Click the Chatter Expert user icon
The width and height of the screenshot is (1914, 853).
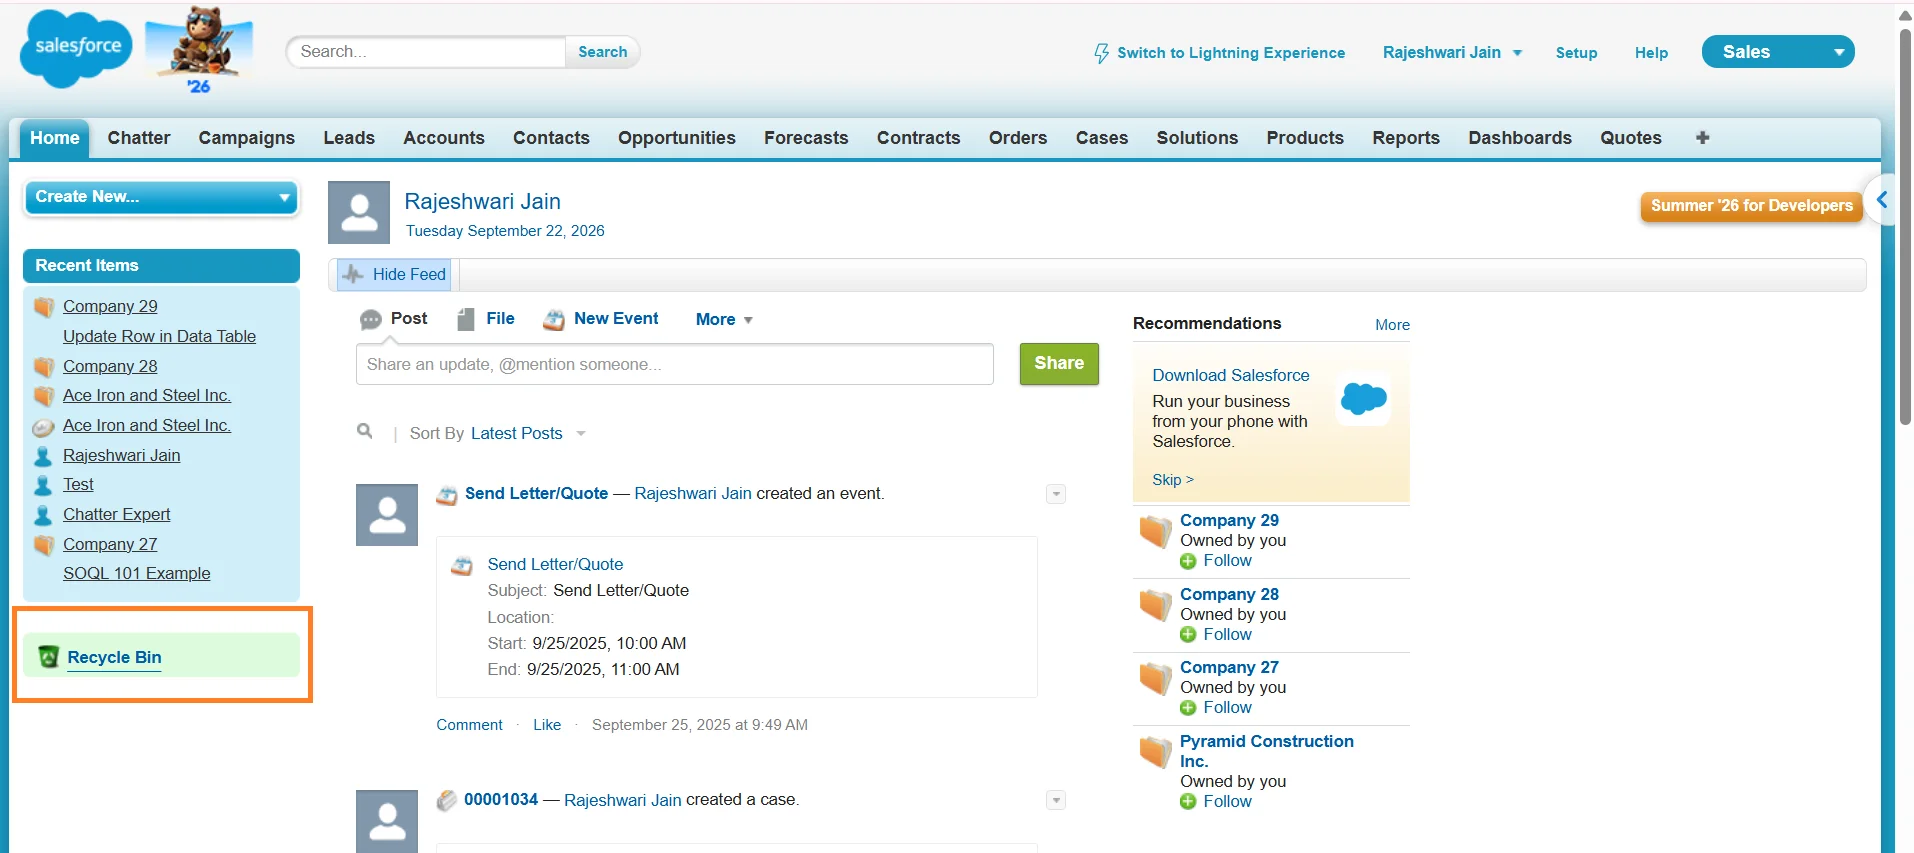pyautogui.click(x=43, y=515)
